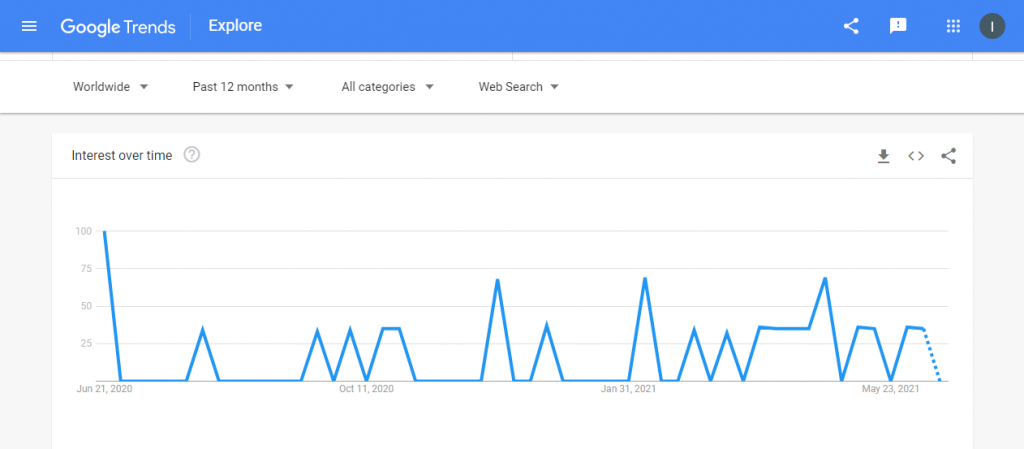The image size is (1024, 449).
Task: Open the help icon beside Interest over time
Action: [x=191, y=155]
